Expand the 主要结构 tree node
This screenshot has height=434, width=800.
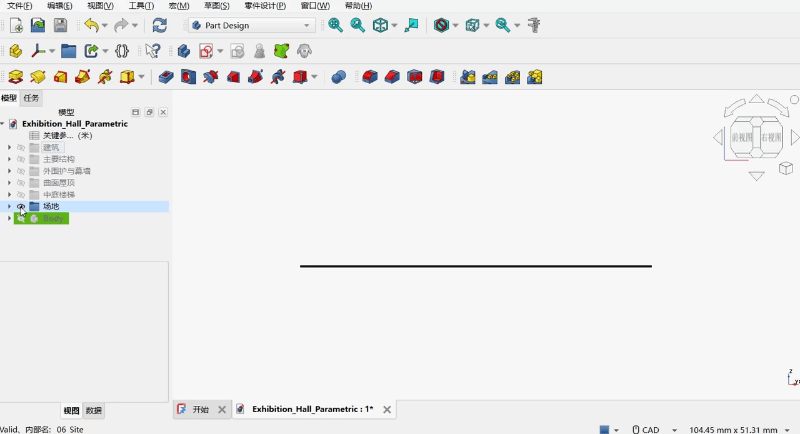click(9, 159)
